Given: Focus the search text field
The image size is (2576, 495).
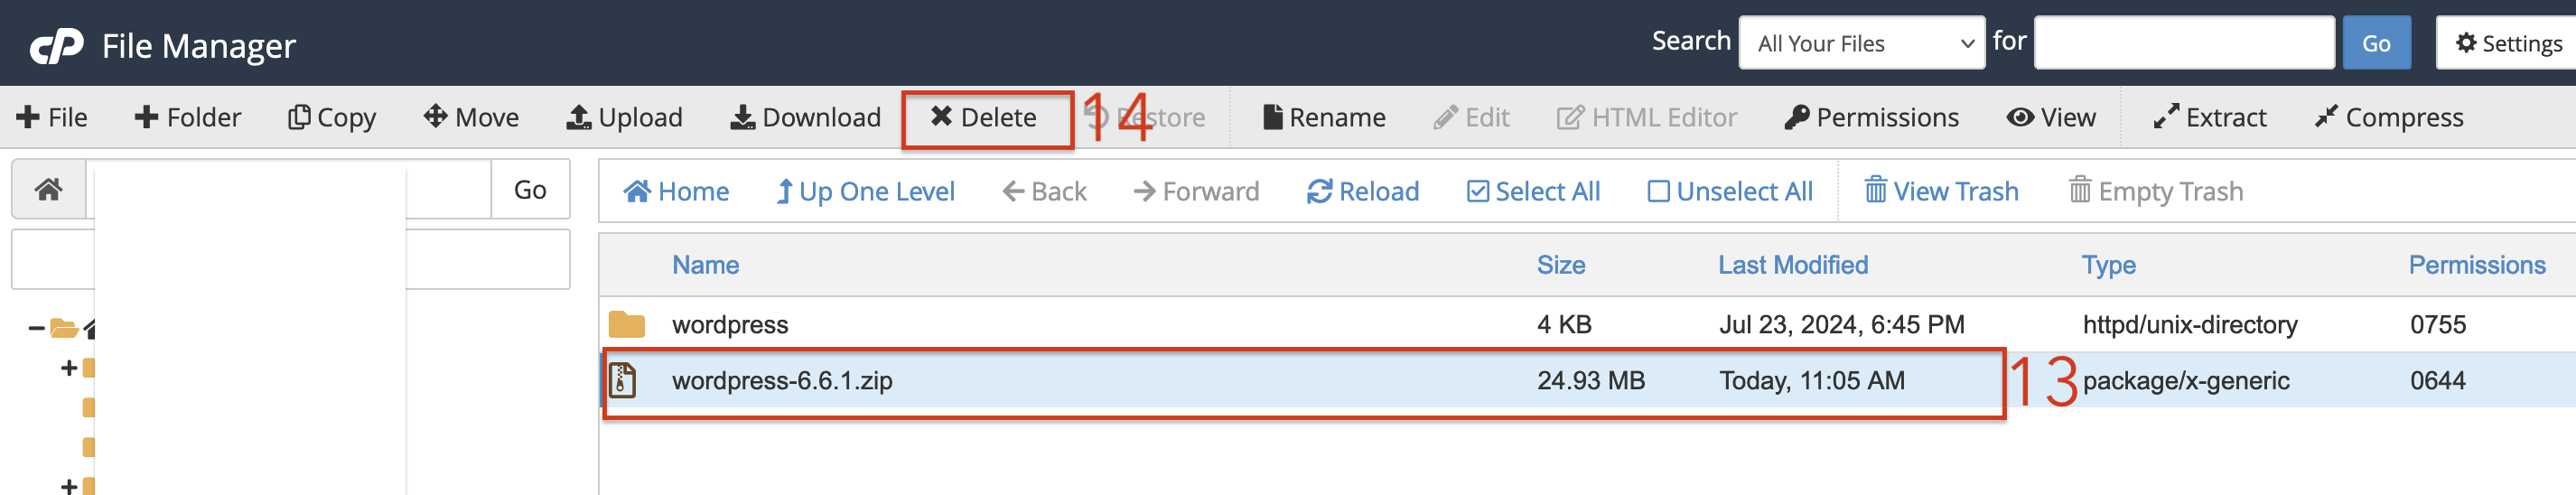Looking at the screenshot, I should pos(2184,43).
